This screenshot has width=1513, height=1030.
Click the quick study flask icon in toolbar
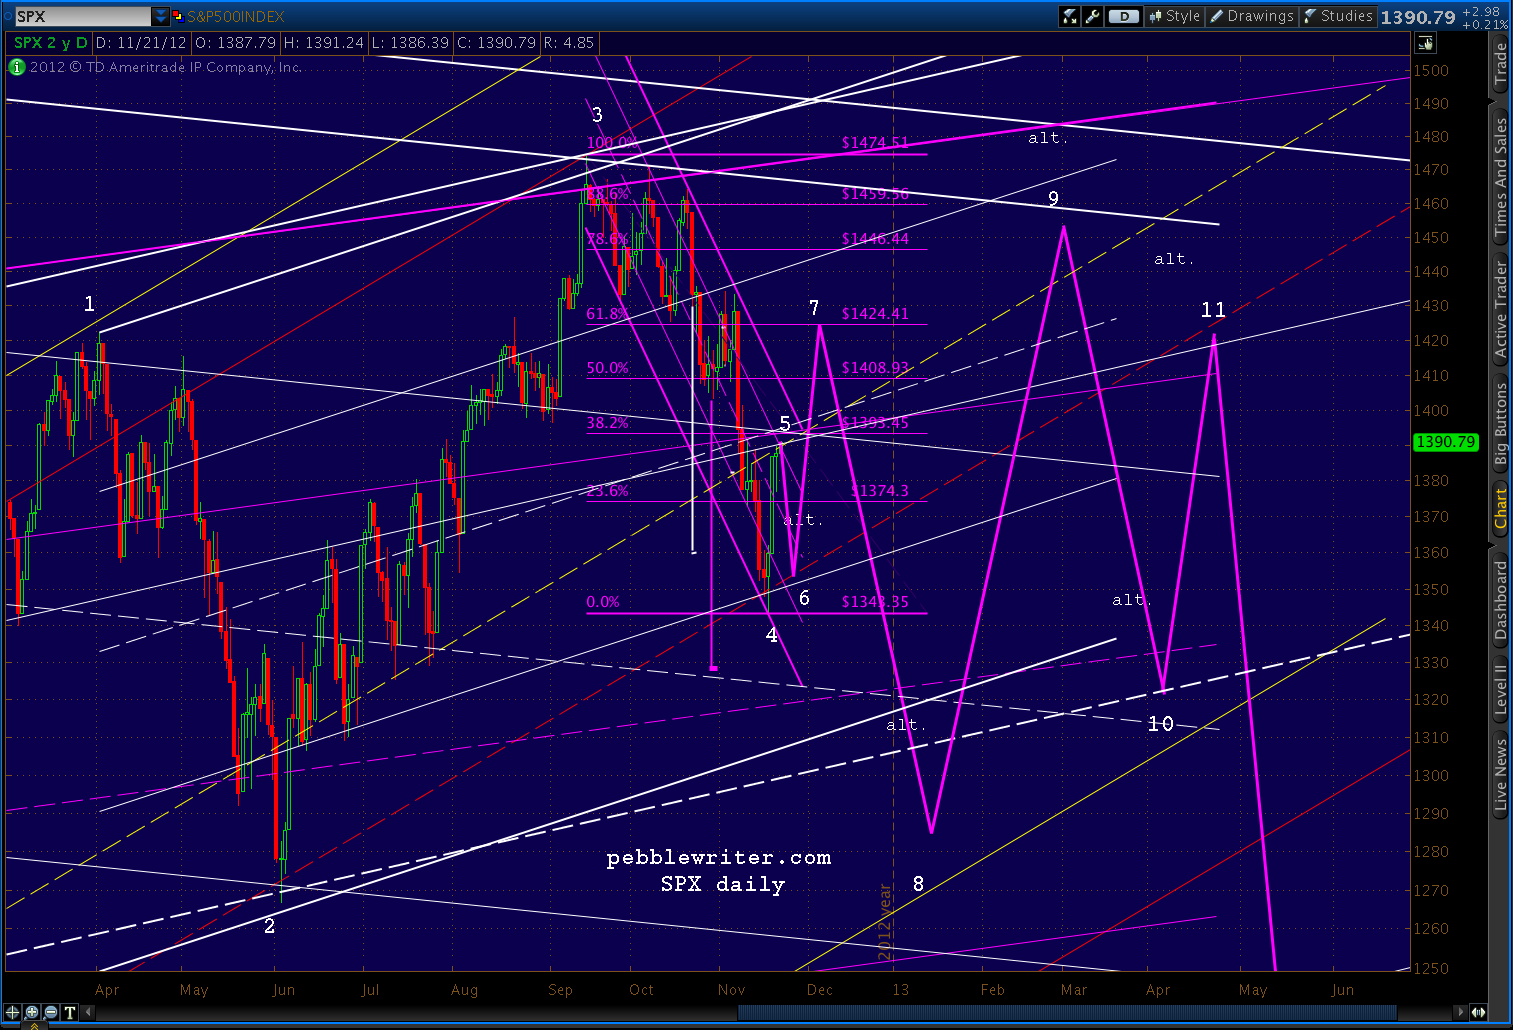1070,16
